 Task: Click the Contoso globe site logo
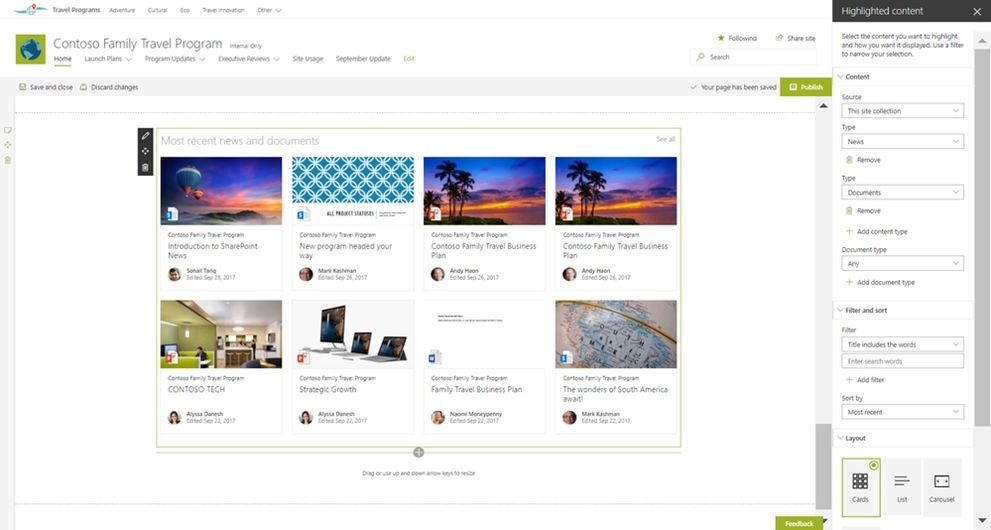tap(30, 49)
